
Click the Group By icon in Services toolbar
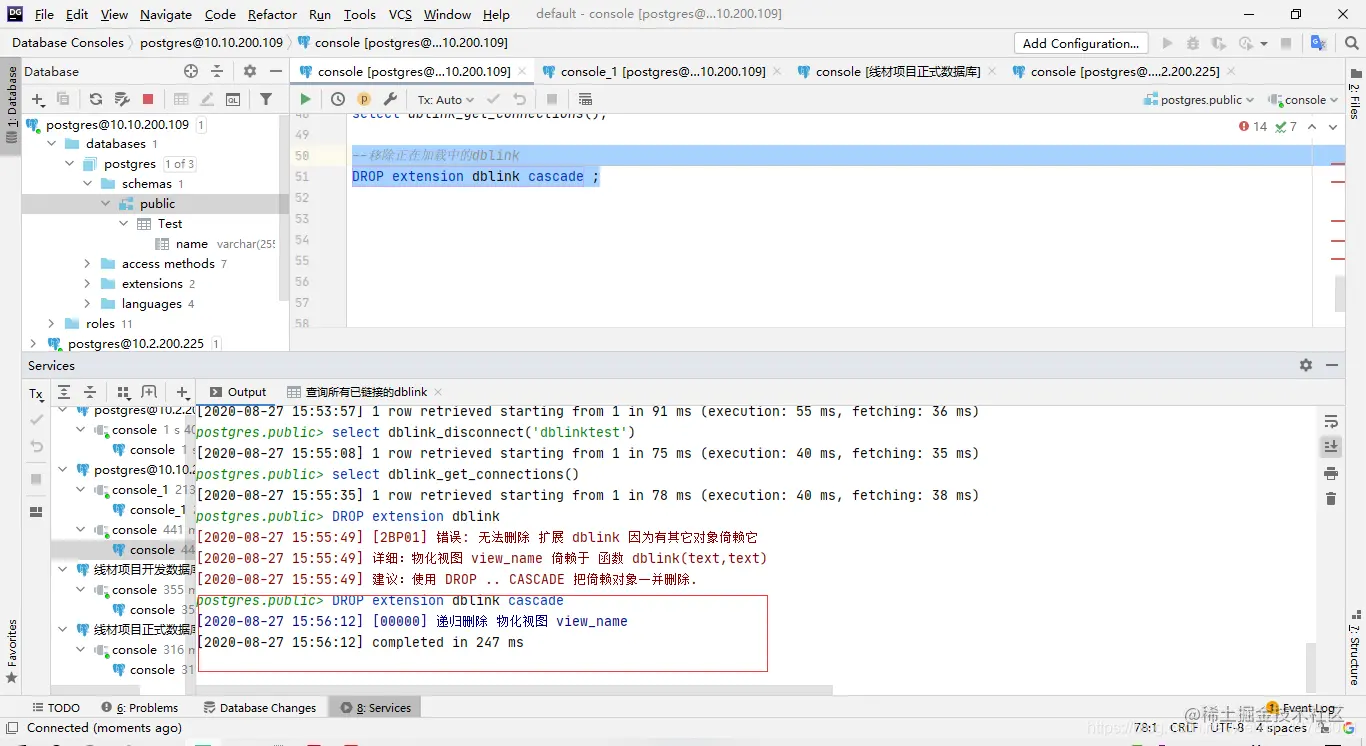pyautogui.click(x=123, y=392)
